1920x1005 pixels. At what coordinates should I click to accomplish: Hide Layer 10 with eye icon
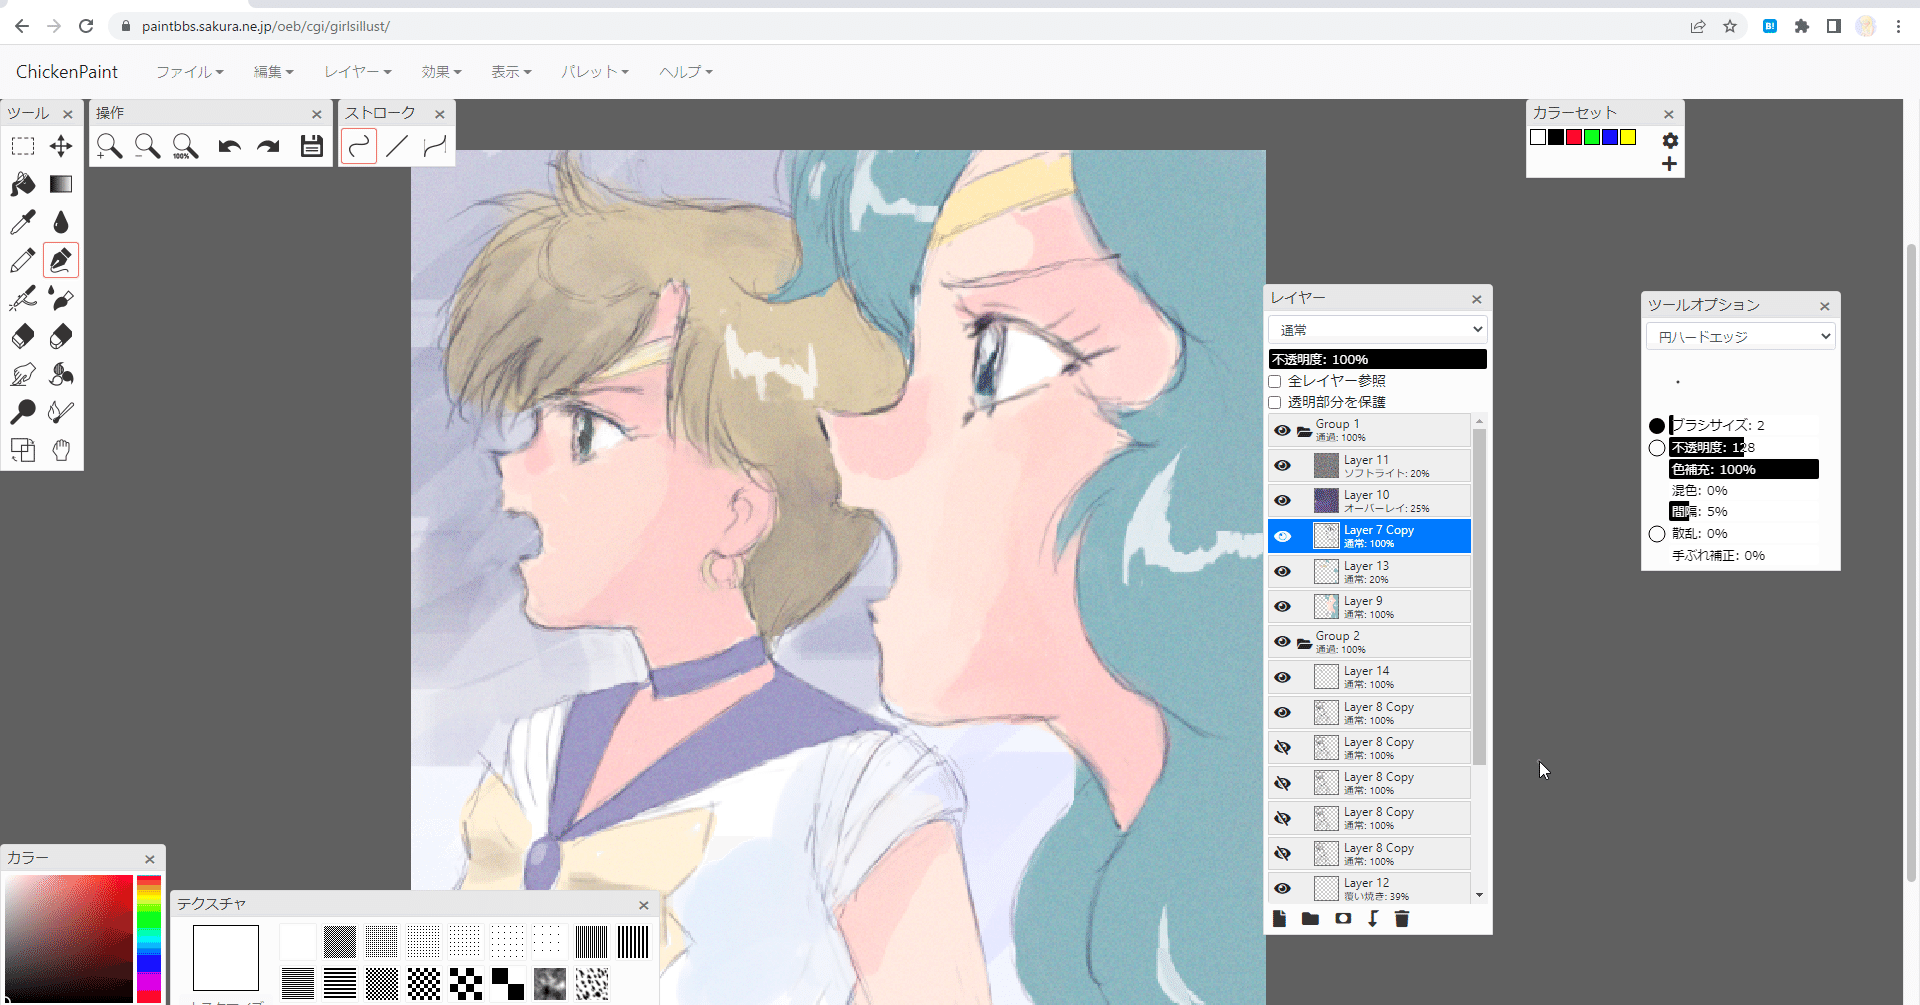(x=1283, y=501)
